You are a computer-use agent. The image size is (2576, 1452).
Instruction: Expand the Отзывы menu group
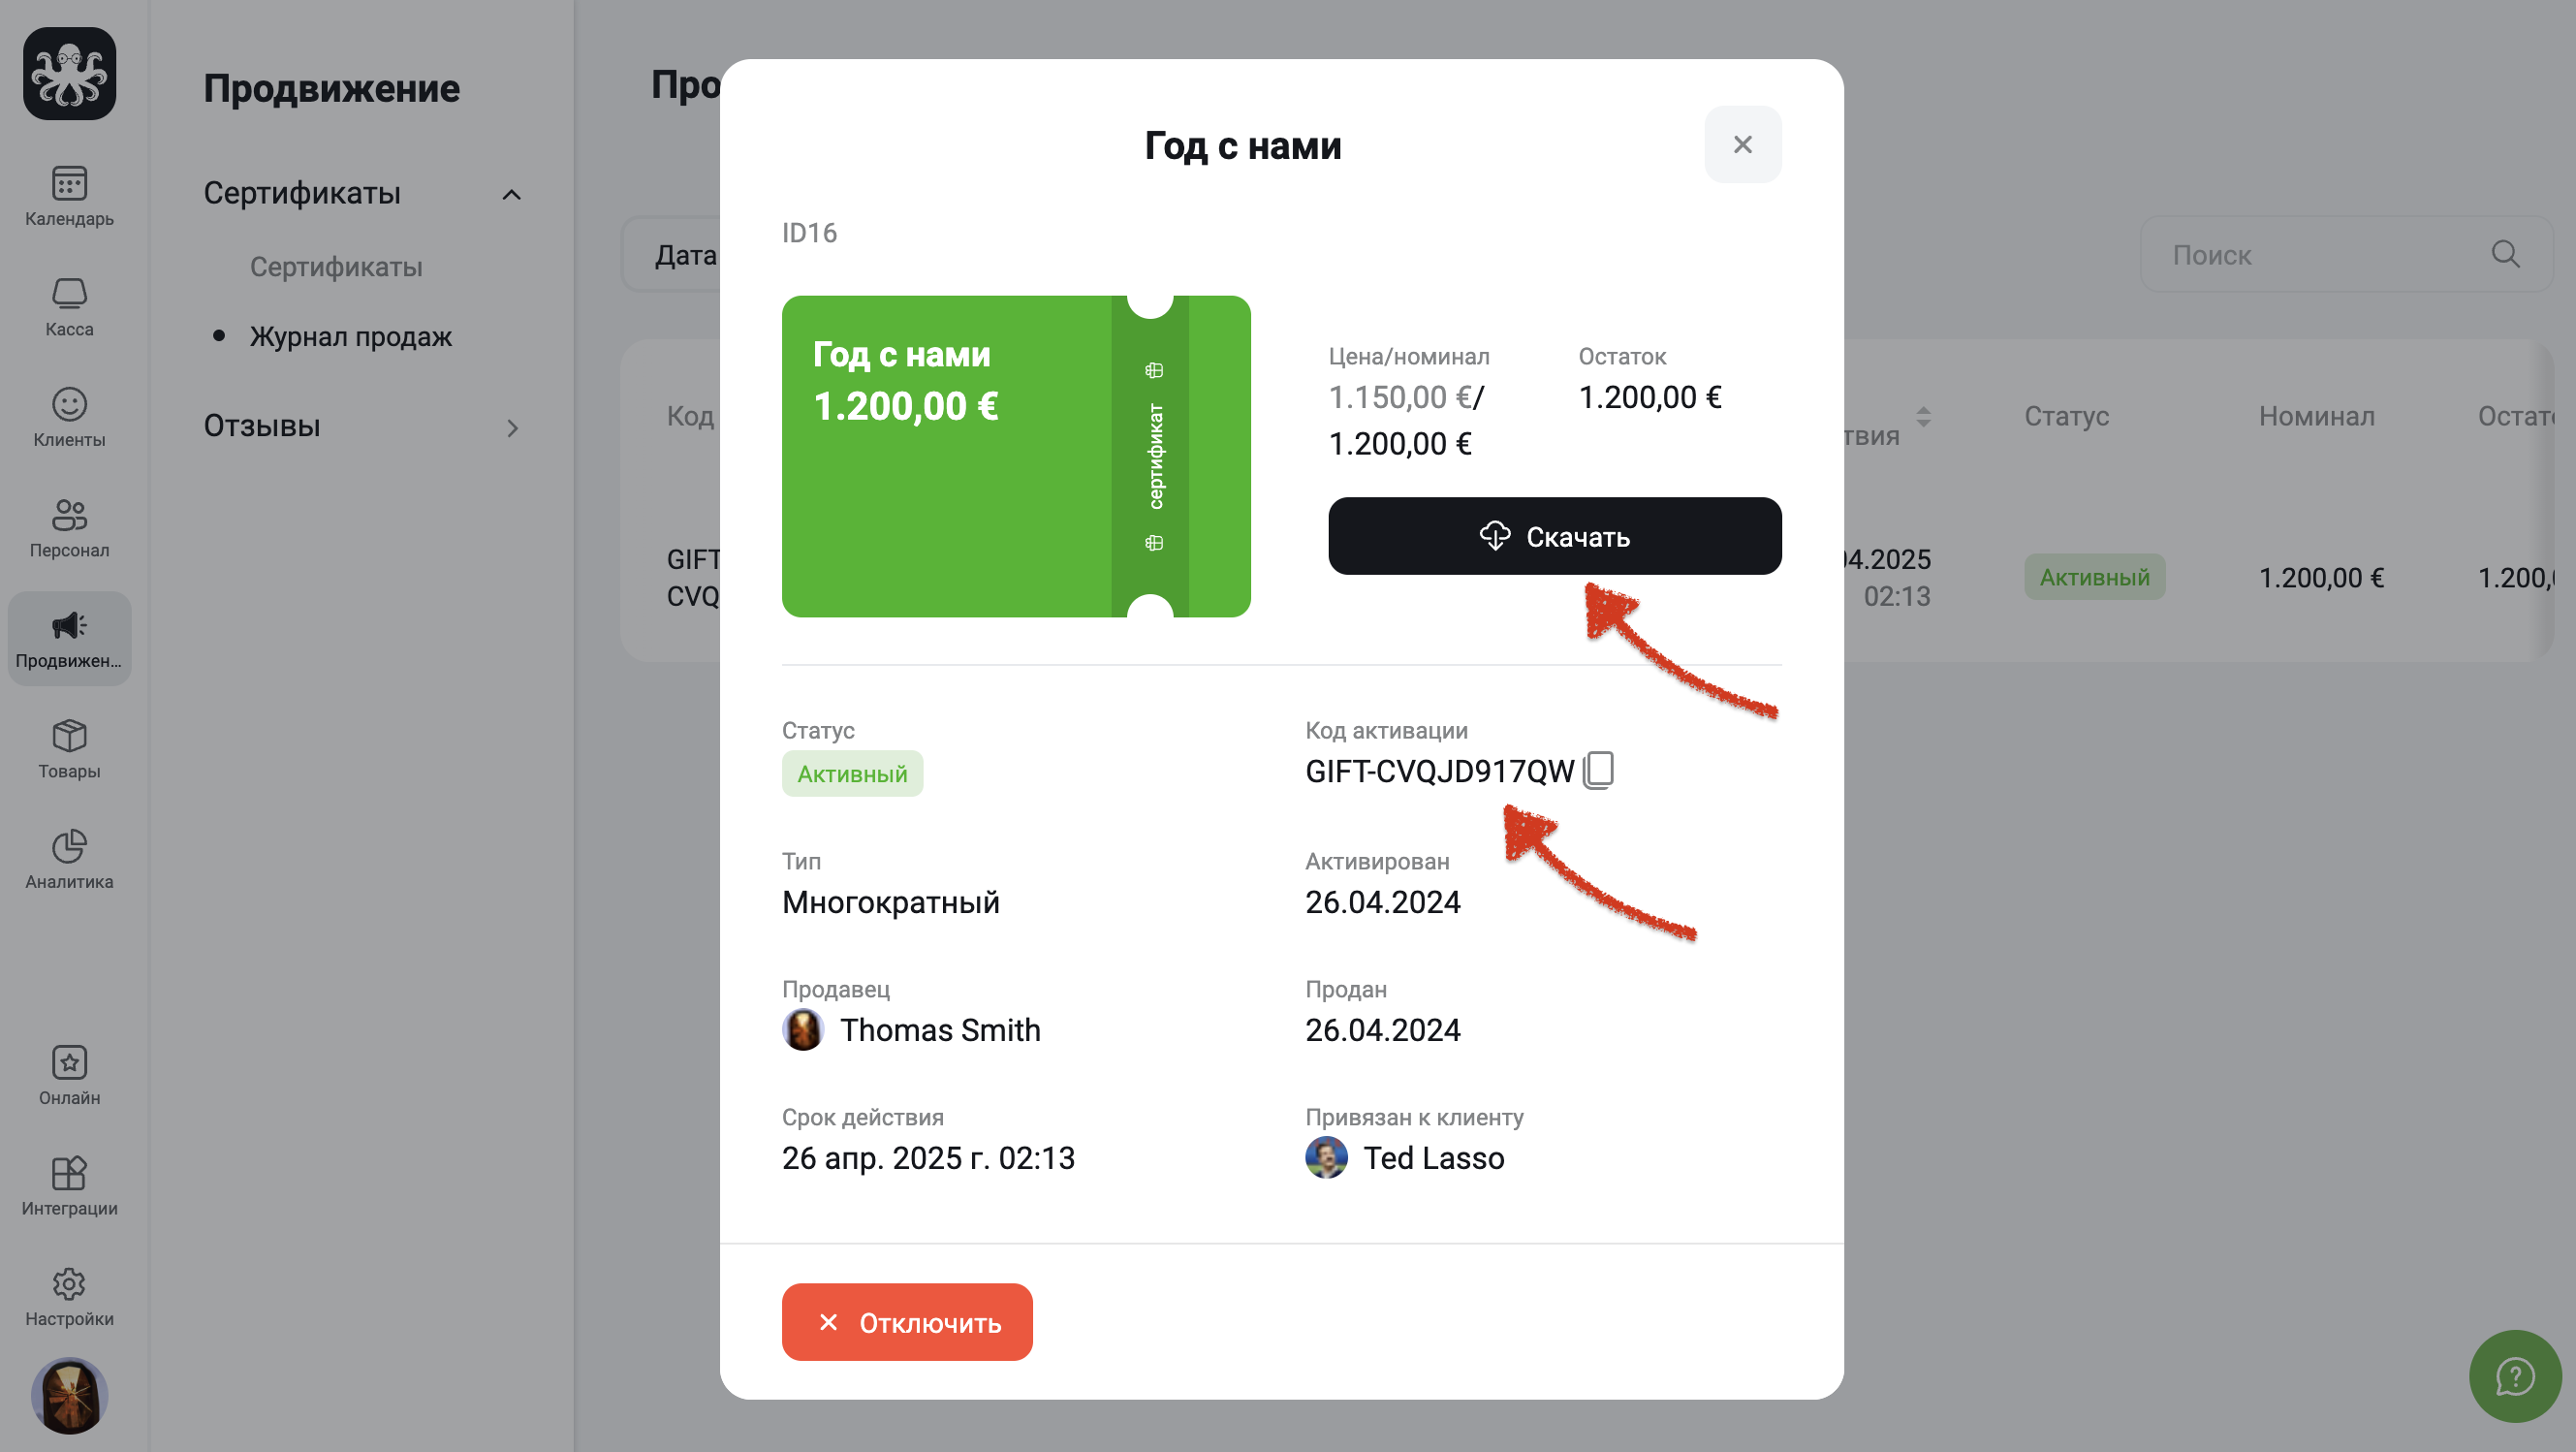tap(511, 428)
